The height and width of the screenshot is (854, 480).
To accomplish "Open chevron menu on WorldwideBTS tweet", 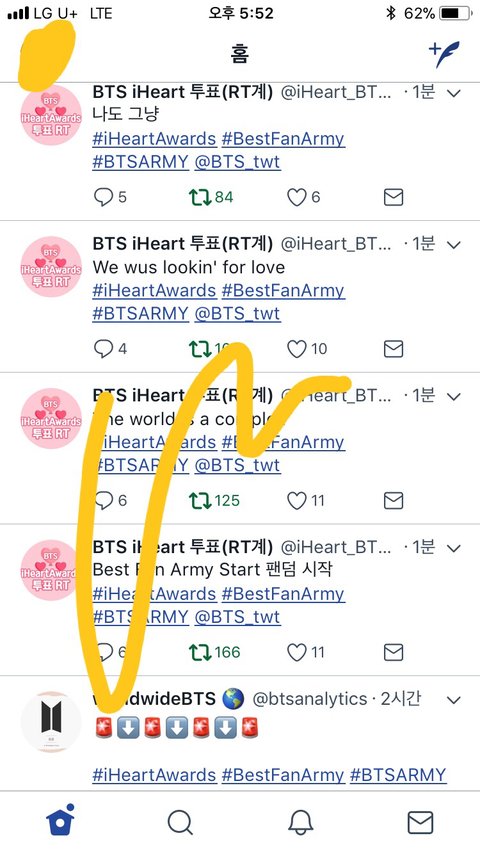I will tap(454, 700).
